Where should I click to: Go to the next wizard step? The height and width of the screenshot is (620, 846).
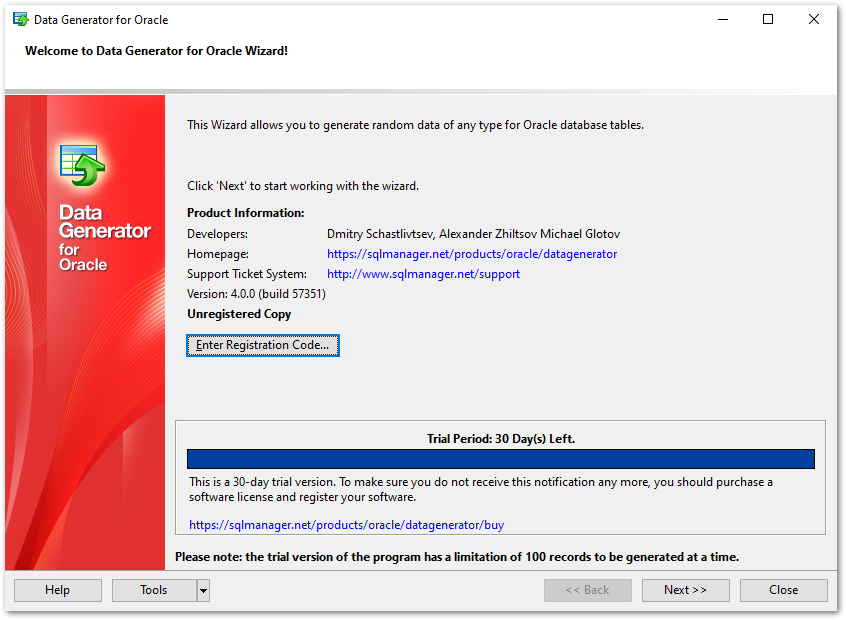point(685,590)
